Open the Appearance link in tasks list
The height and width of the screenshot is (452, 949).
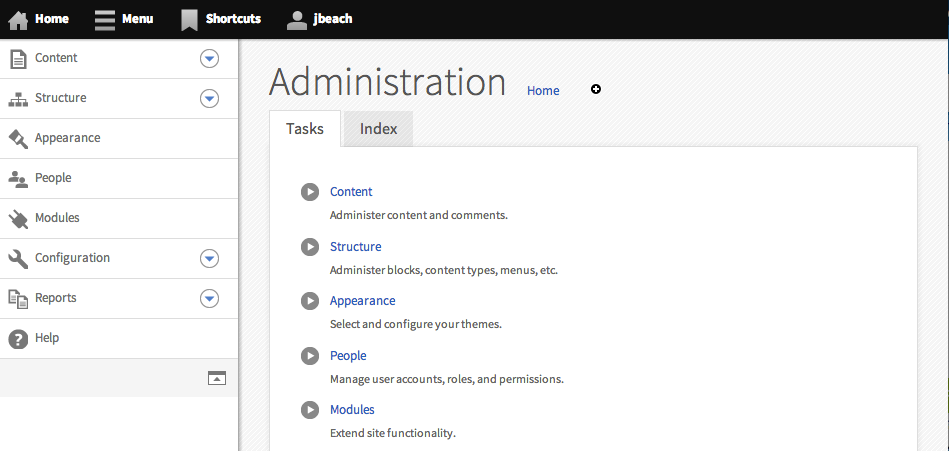(x=363, y=301)
